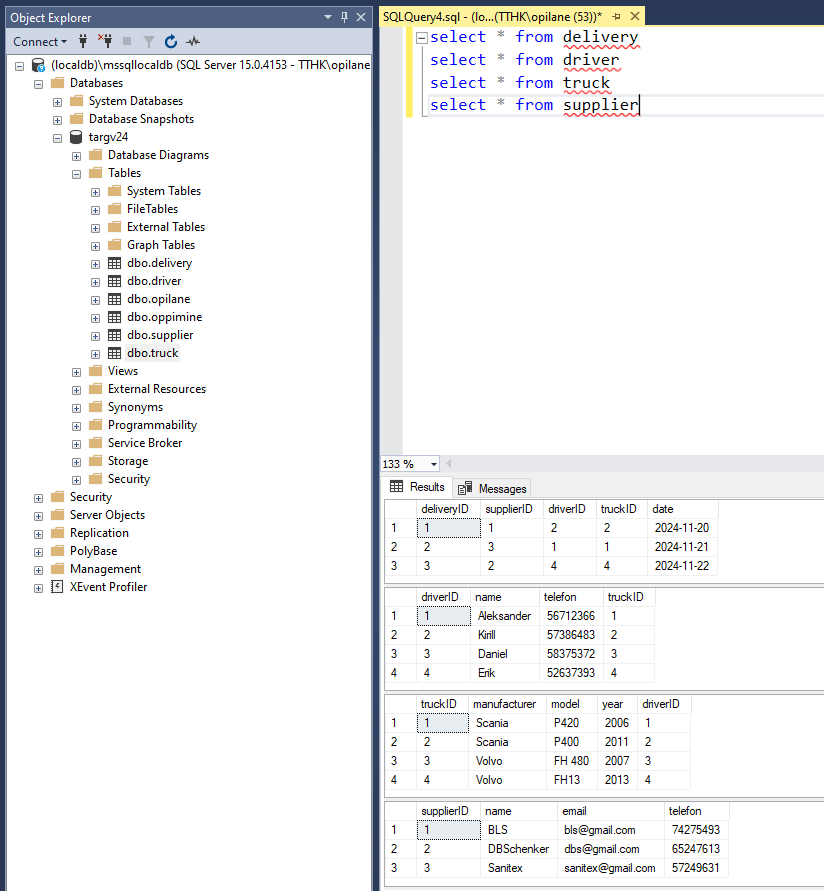The height and width of the screenshot is (891, 824).
Task: Collapse the select statement outline block
Action: click(x=421, y=37)
